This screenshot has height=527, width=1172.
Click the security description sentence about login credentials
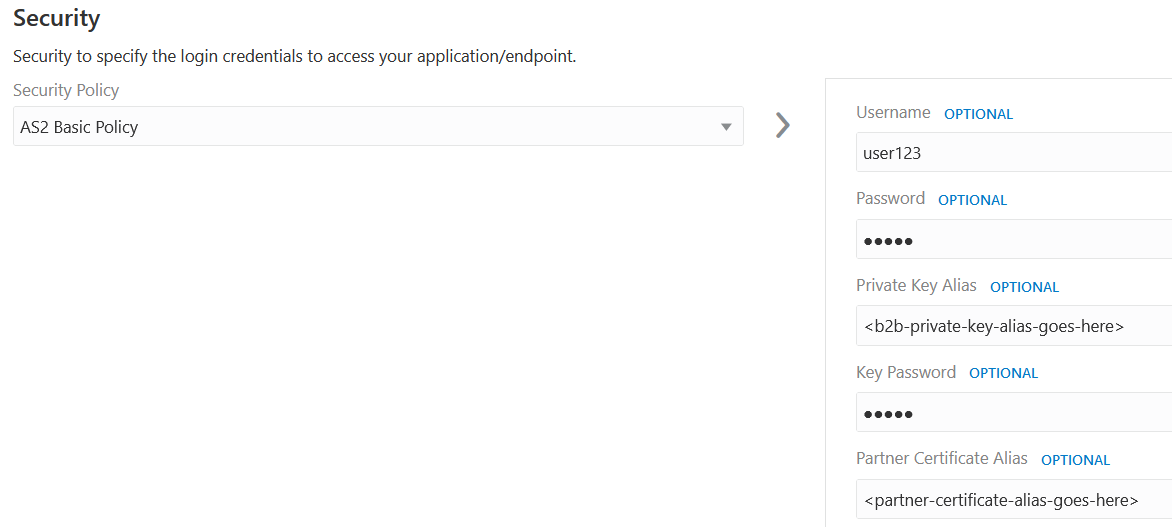[x=294, y=57]
